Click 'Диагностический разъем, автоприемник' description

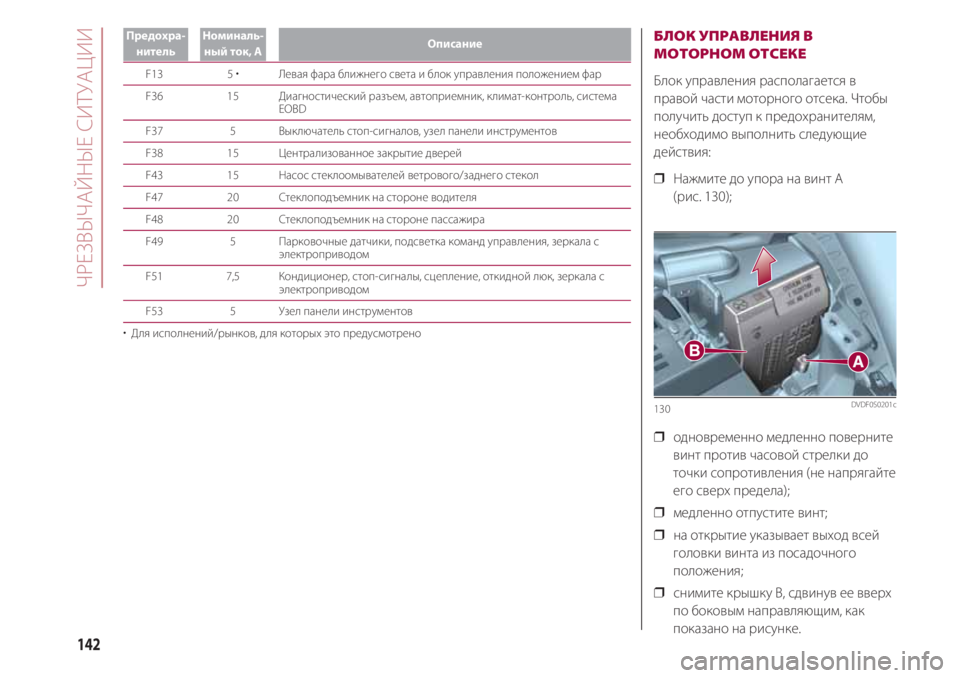pyautogui.click(x=448, y=102)
